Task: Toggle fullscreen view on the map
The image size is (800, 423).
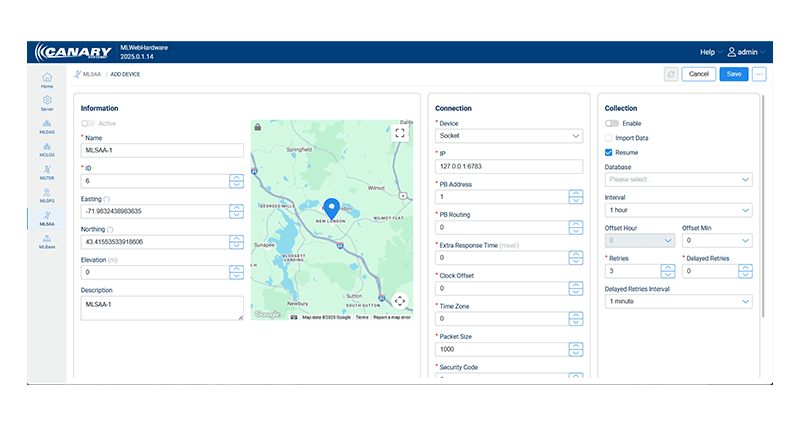Action: pos(399,133)
